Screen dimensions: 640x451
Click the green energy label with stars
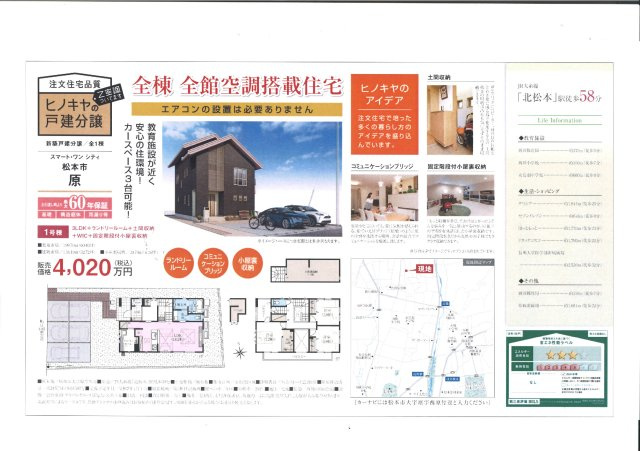tap(557, 369)
